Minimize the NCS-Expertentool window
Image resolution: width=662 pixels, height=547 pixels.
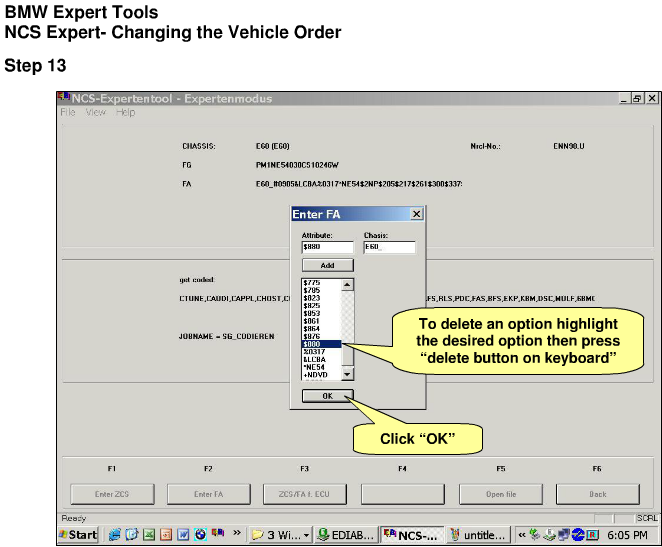pyautogui.click(x=624, y=98)
